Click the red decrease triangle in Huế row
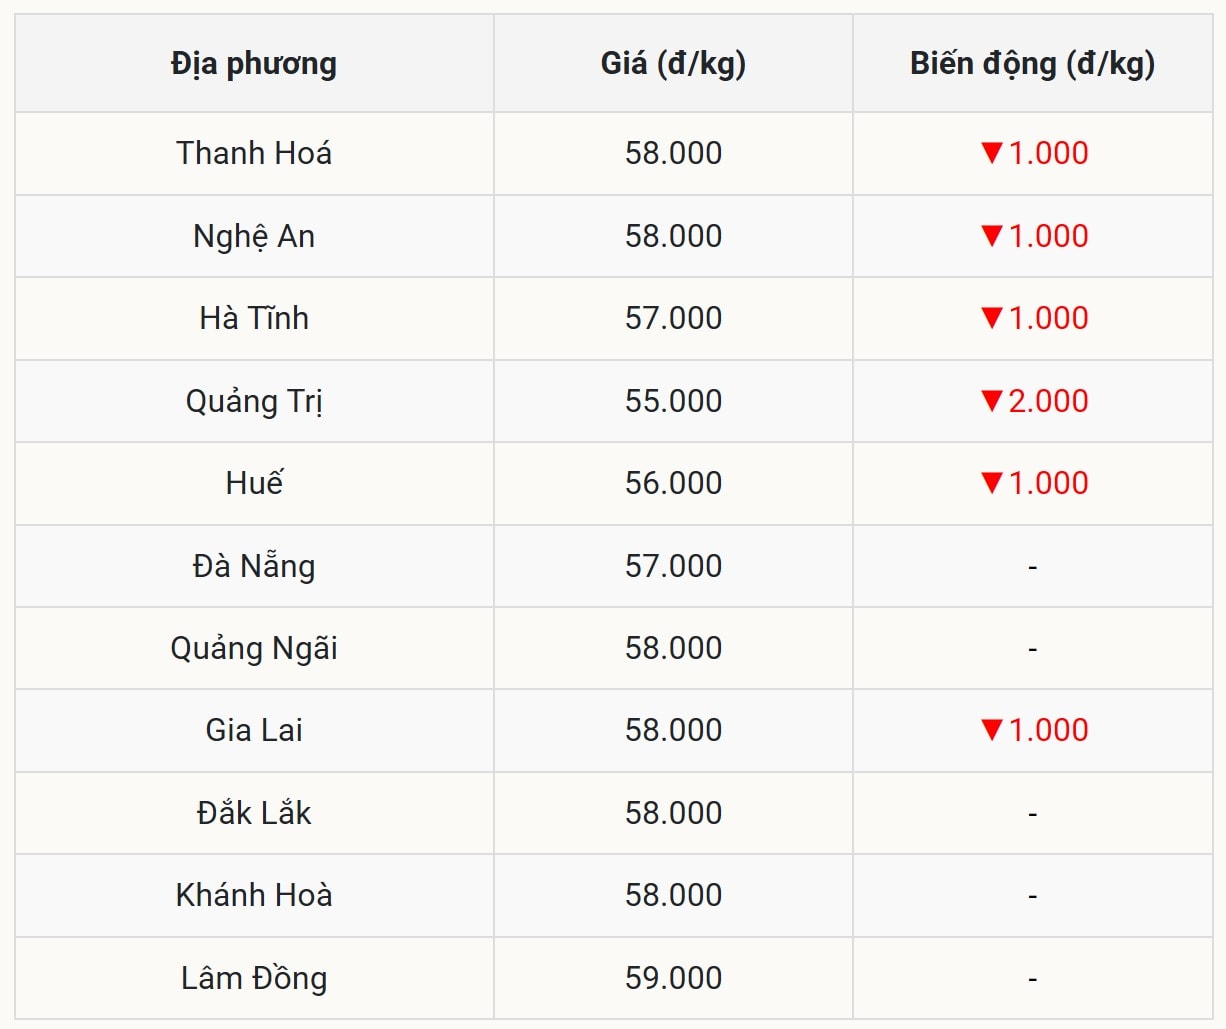Screen dimensions: 1226x1029 (x=991, y=483)
